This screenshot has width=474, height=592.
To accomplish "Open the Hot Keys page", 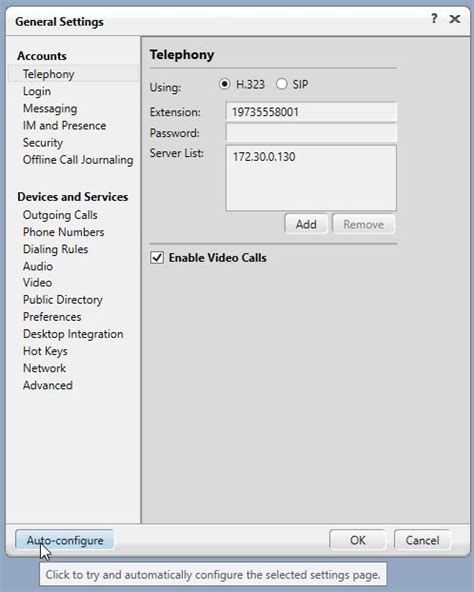I will (45, 351).
